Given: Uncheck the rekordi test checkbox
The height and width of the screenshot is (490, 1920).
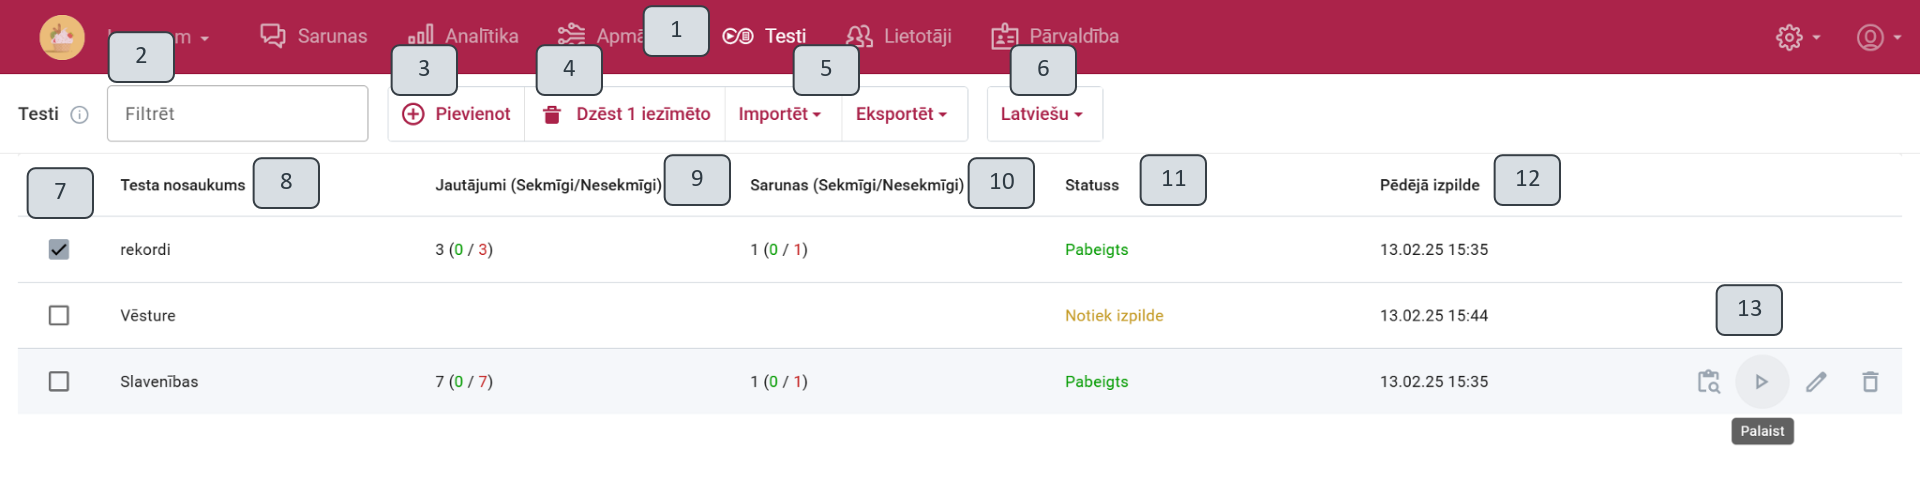Looking at the screenshot, I should (59, 249).
